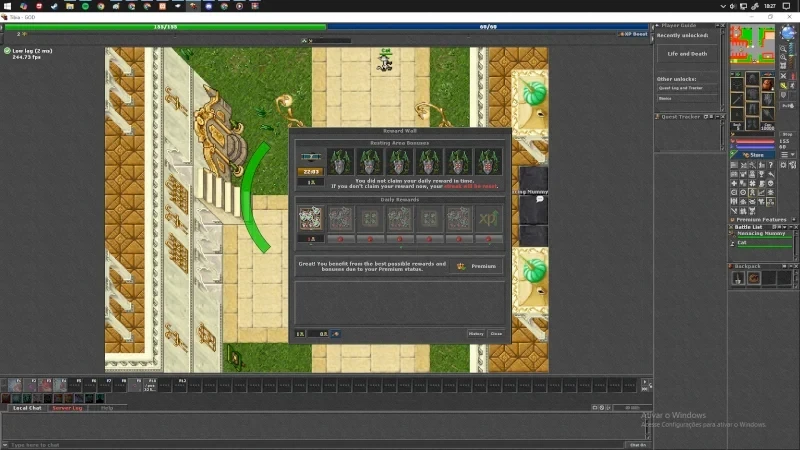Viewport: 800px width, 450px height.
Task: Select the XP boost daily reward
Action: (488, 219)
